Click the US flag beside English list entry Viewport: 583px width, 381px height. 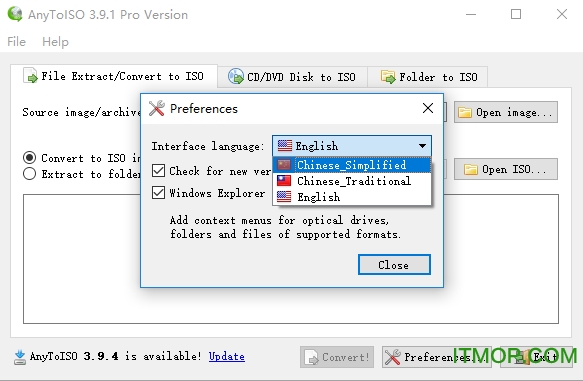tap(284, 197)
